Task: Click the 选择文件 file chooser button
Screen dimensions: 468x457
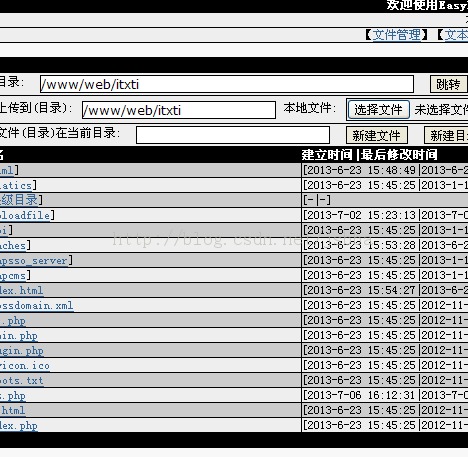Action: tap(378, 109)
